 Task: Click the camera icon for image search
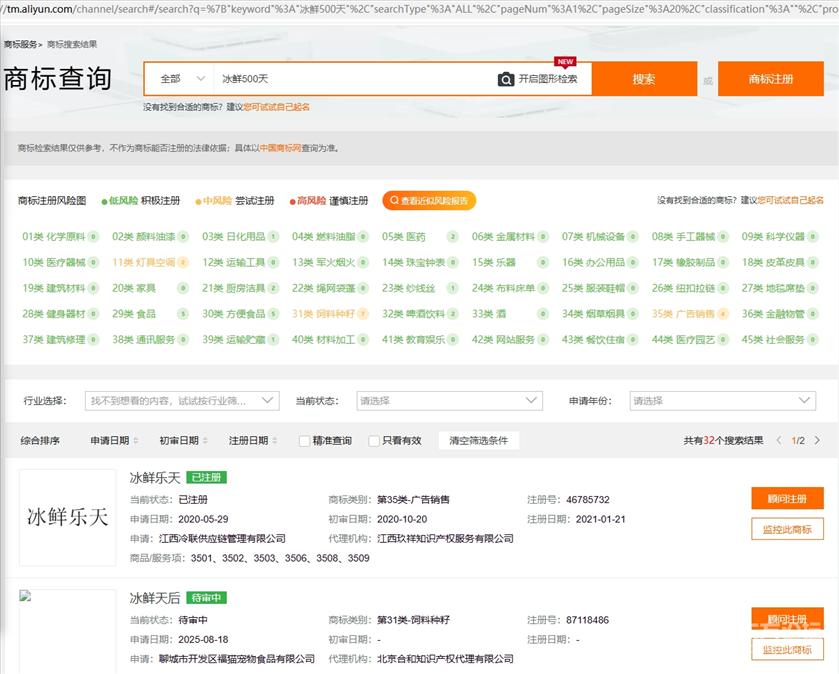coord(506,79)
